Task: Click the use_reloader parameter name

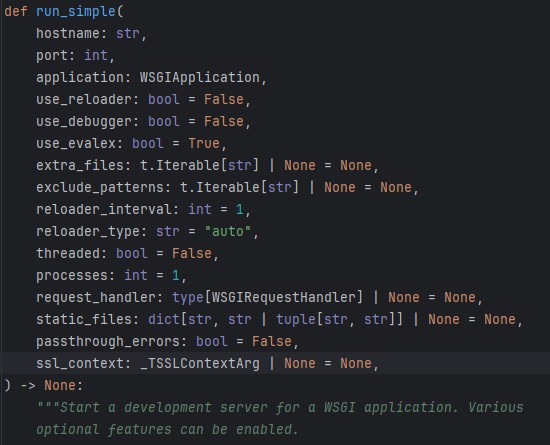Action: click(84, 100)
